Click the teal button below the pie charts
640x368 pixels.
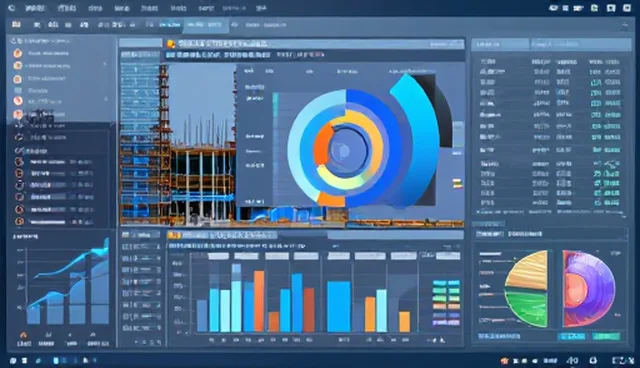point(571,336)
